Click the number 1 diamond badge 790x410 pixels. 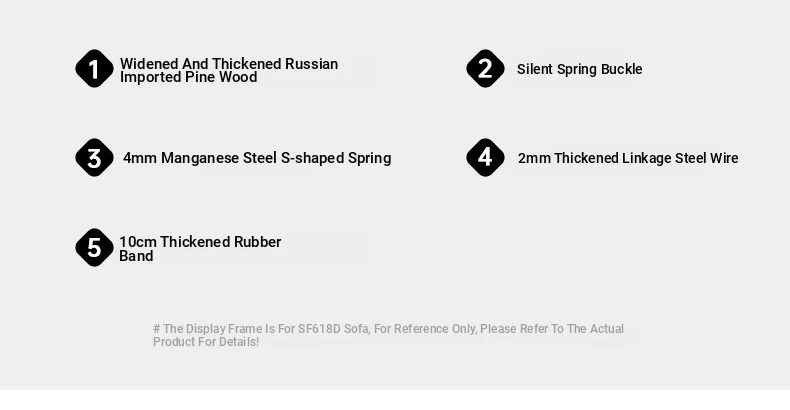click(x=95, y=69)
